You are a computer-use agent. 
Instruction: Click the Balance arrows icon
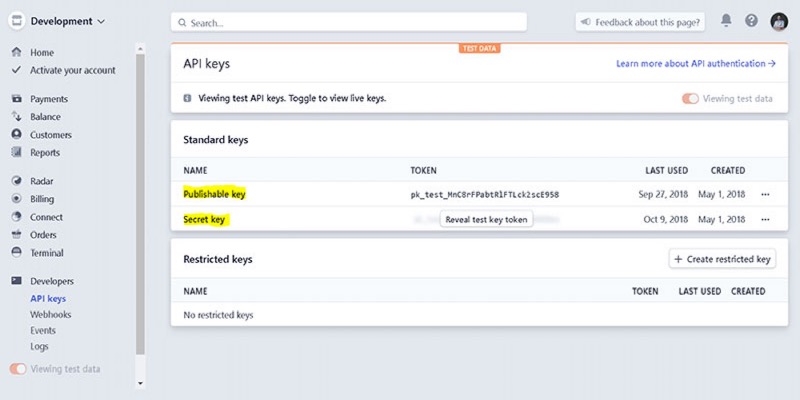click(16, 116)
